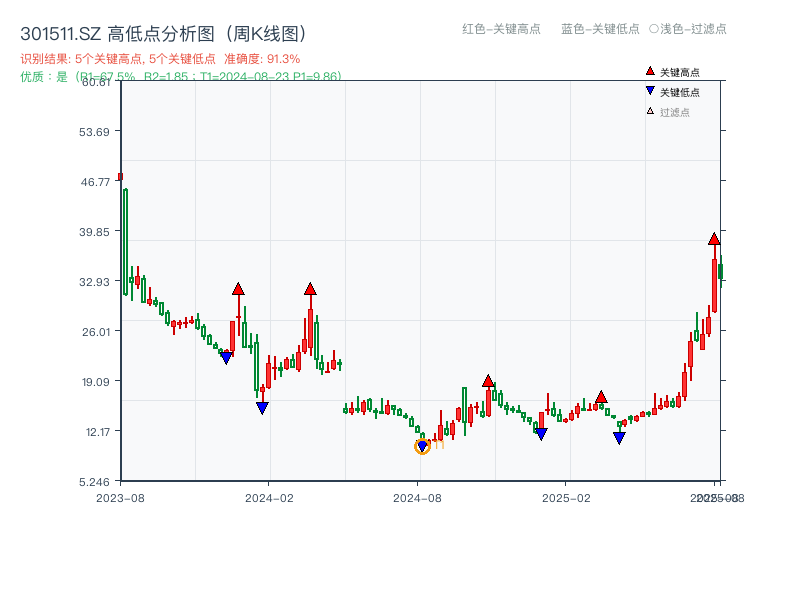
Task: Select the highest red triangle marker on the rightmost rally
Action: pyautogui.click(x=713, y=240)
